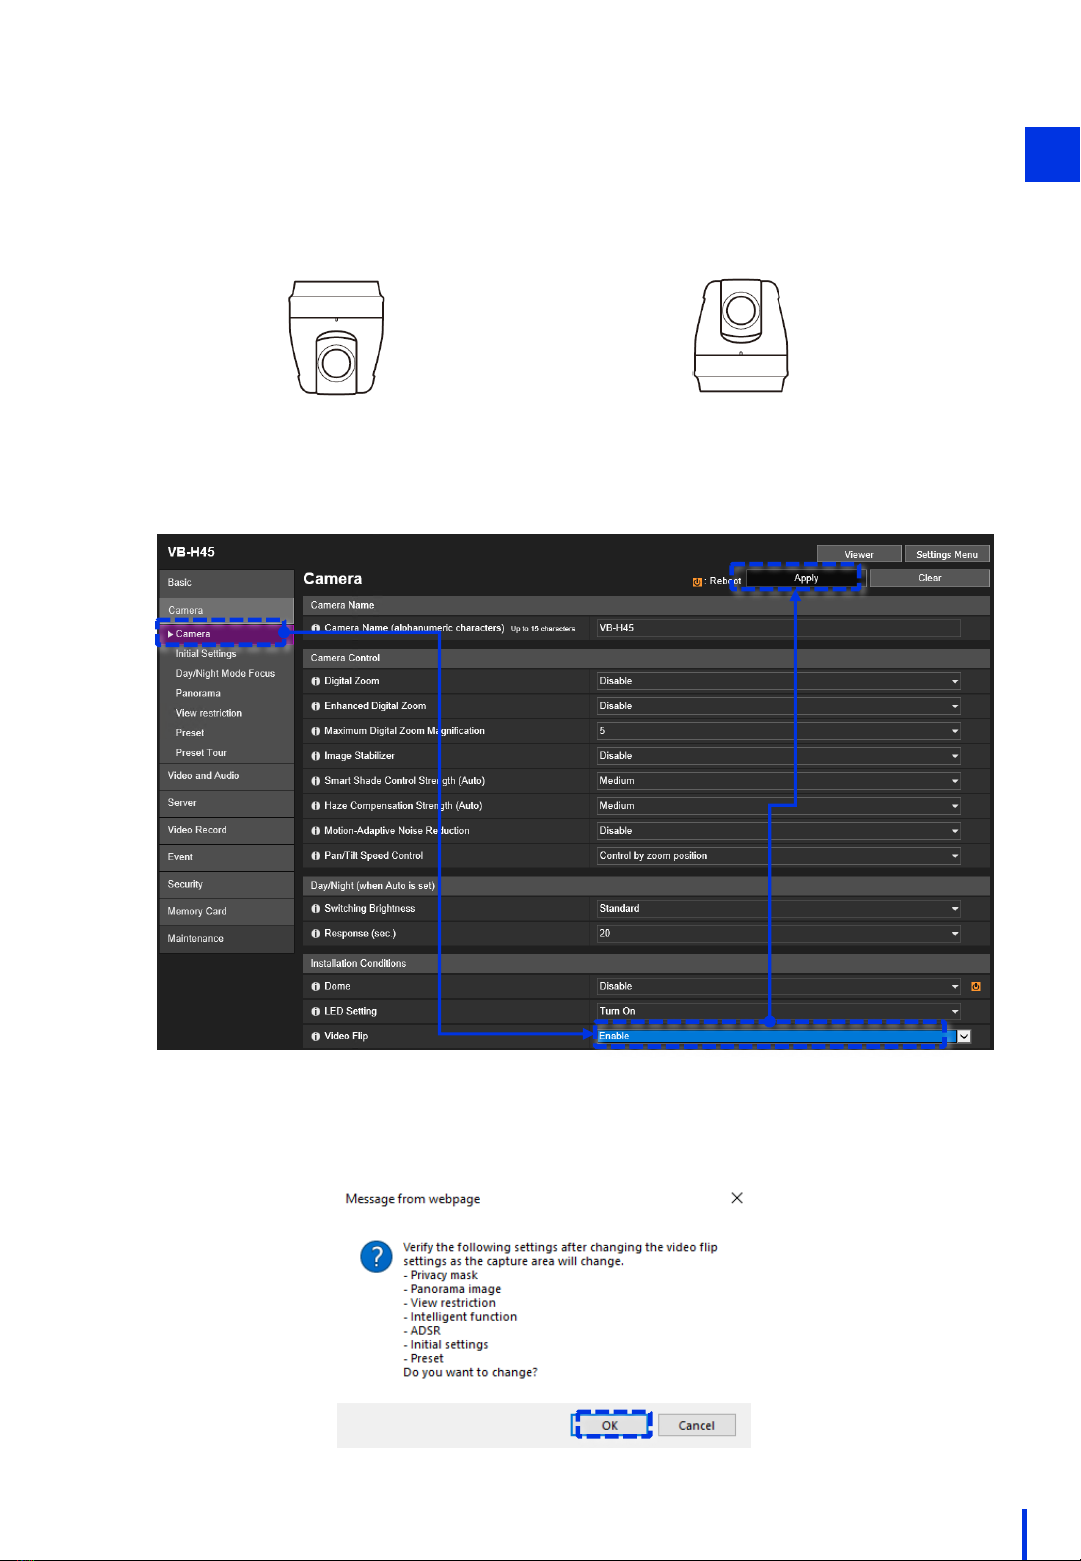Open the Server menu
Screen dimensions: 1081x1561
click(226, 803)
